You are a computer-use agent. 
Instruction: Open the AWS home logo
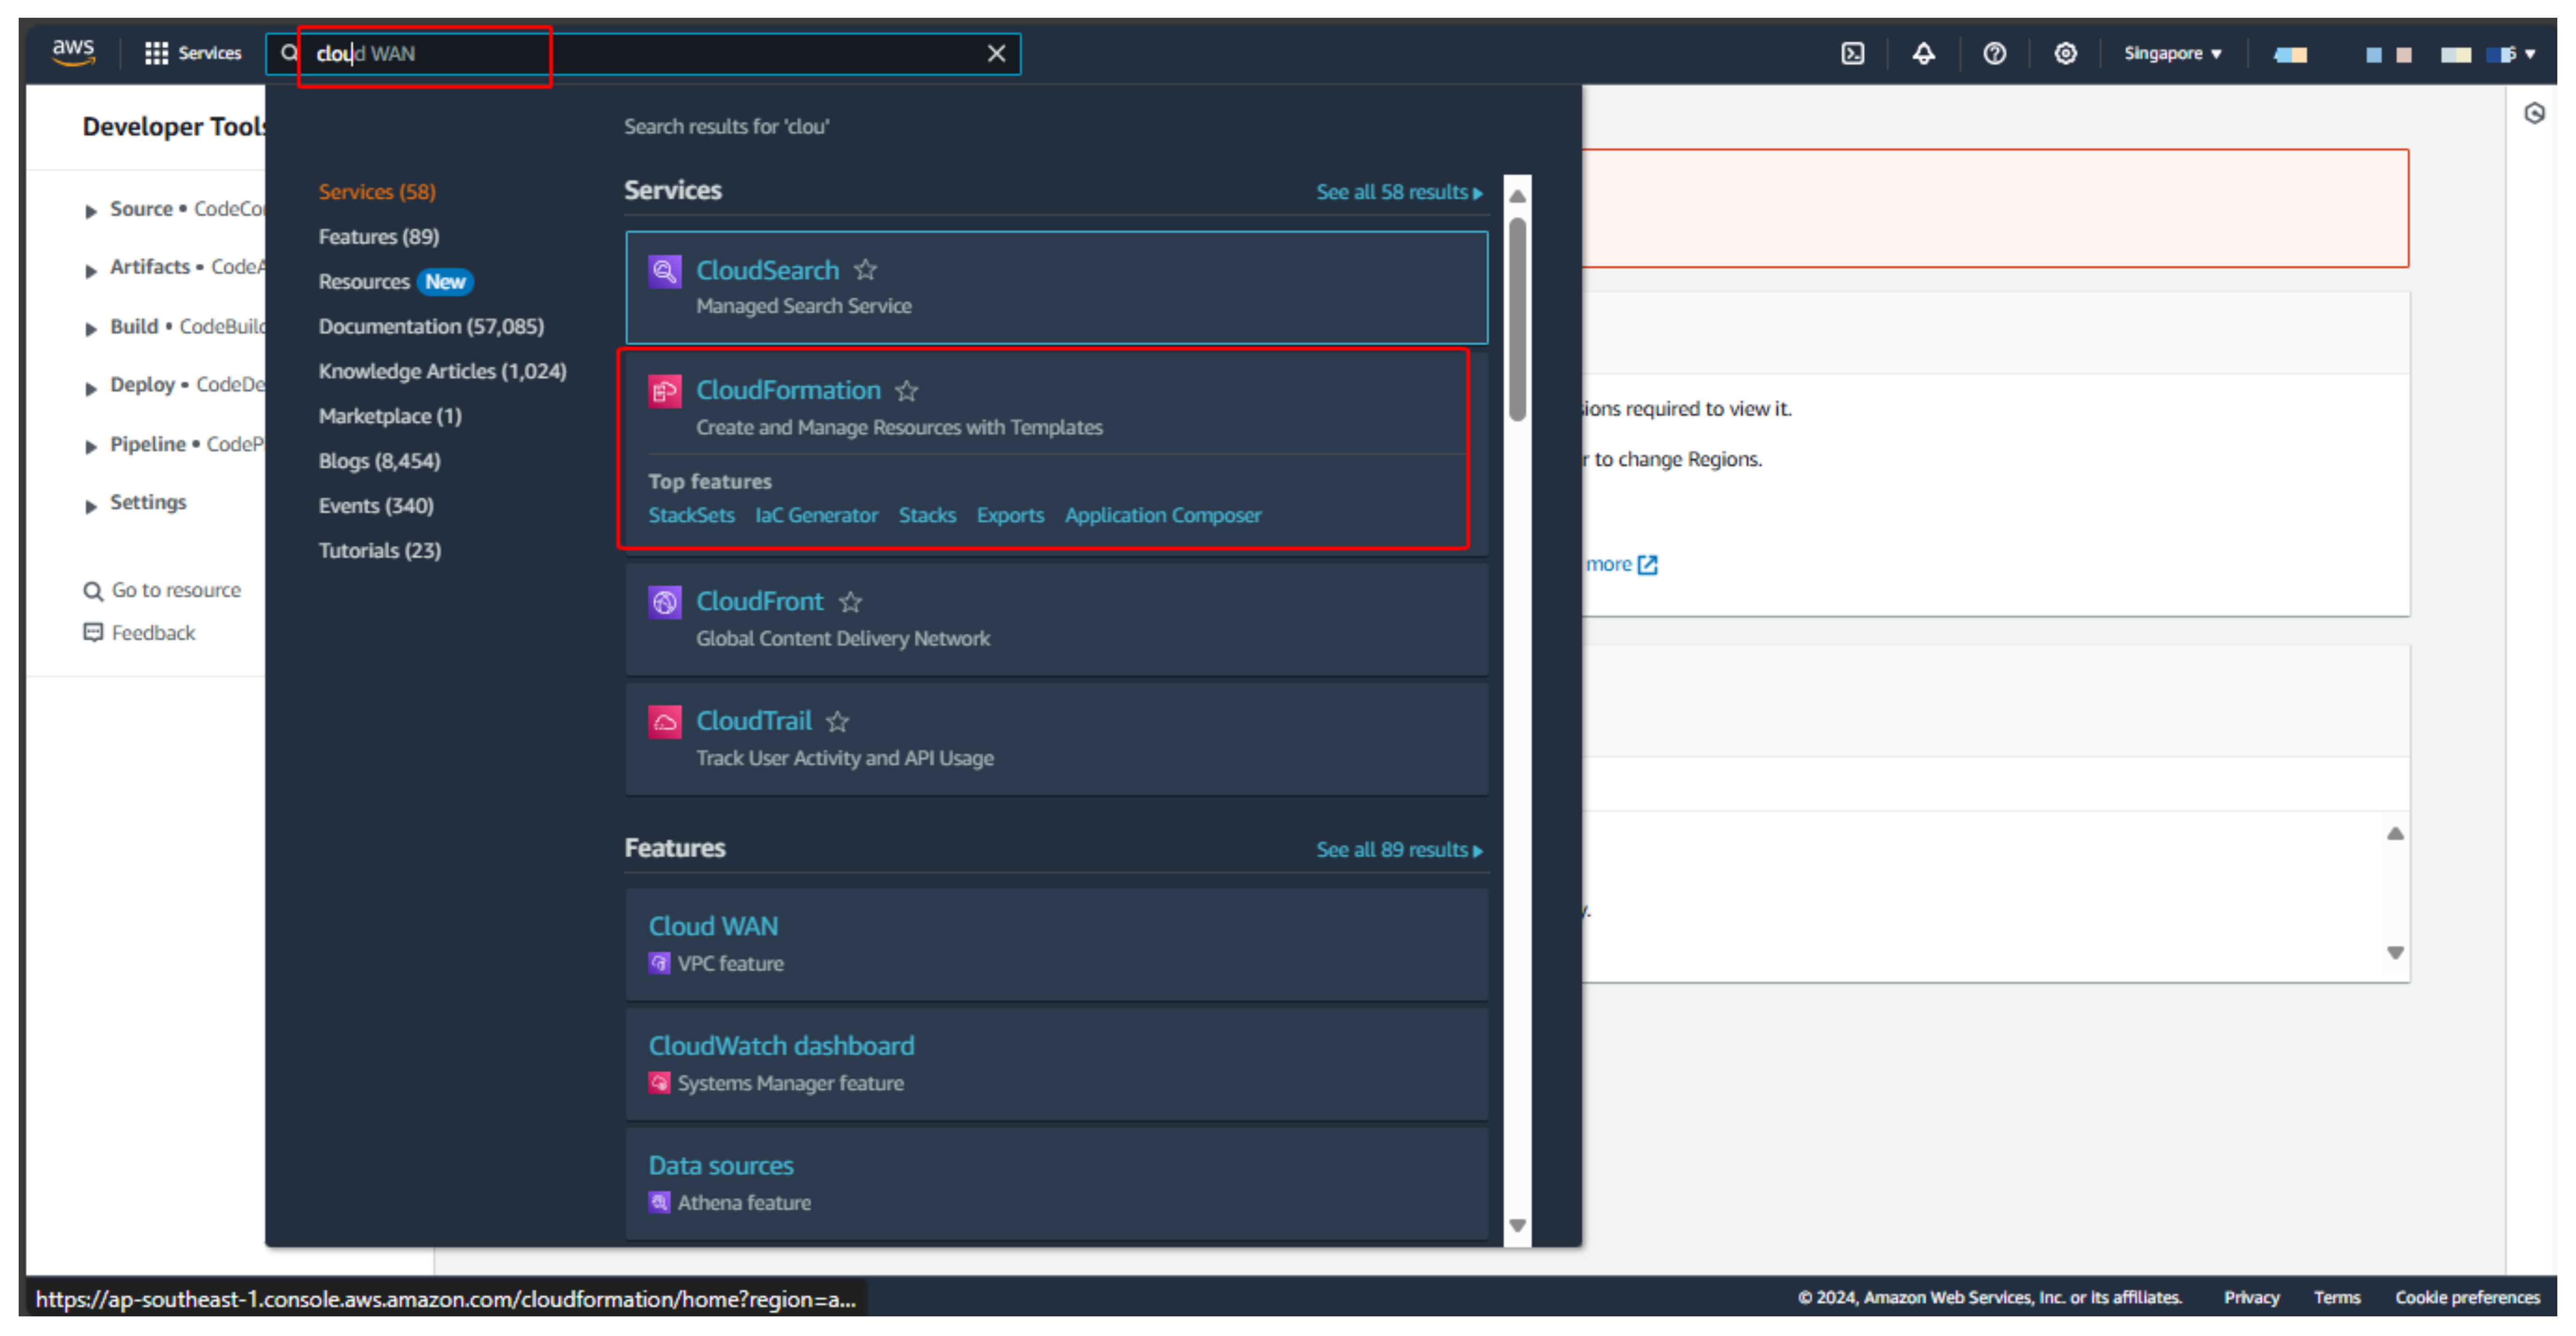pyautogui.click(x=73, y=52)
